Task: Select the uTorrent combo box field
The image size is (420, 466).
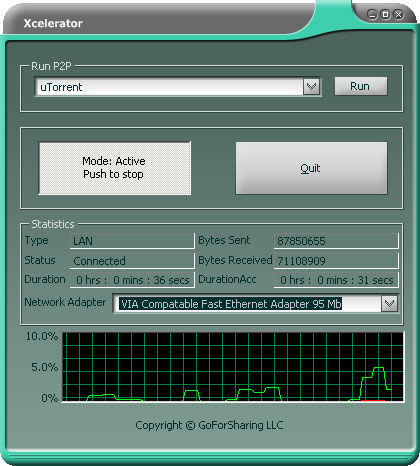Action: (178, 87)
